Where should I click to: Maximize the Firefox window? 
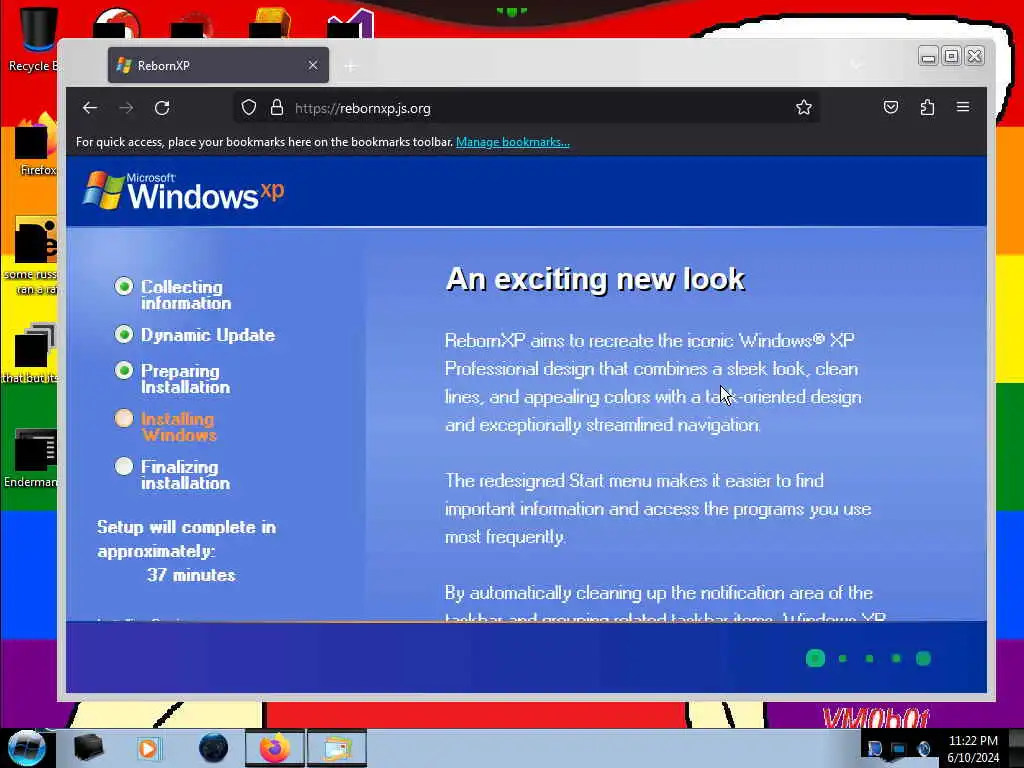[952, 57]
